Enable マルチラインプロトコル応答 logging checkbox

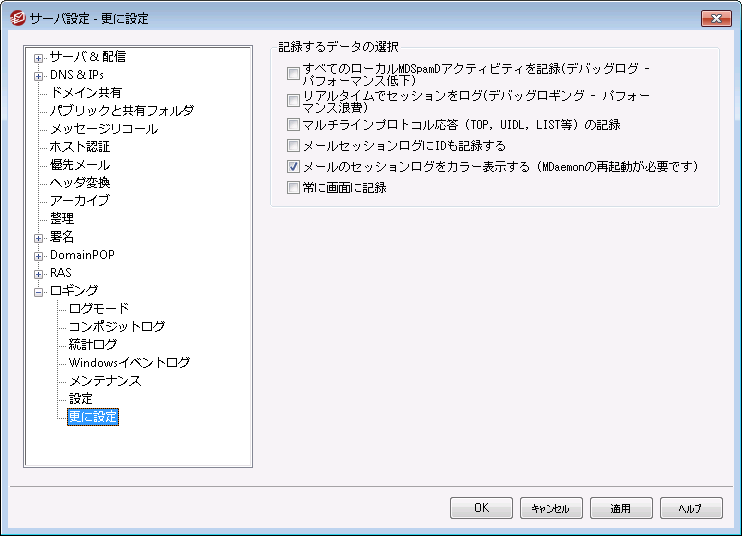click(293, 125)
